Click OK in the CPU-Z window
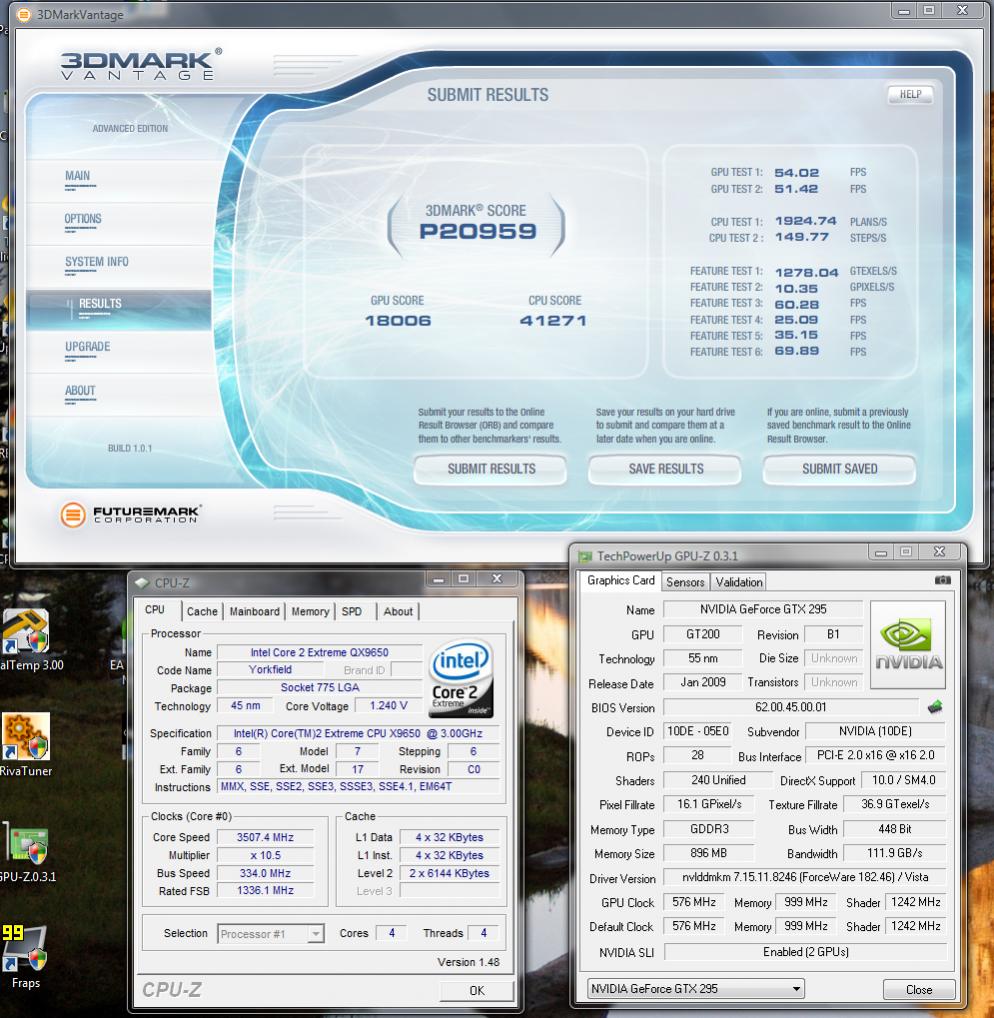 pyautogui.click(x=477, y=990)
